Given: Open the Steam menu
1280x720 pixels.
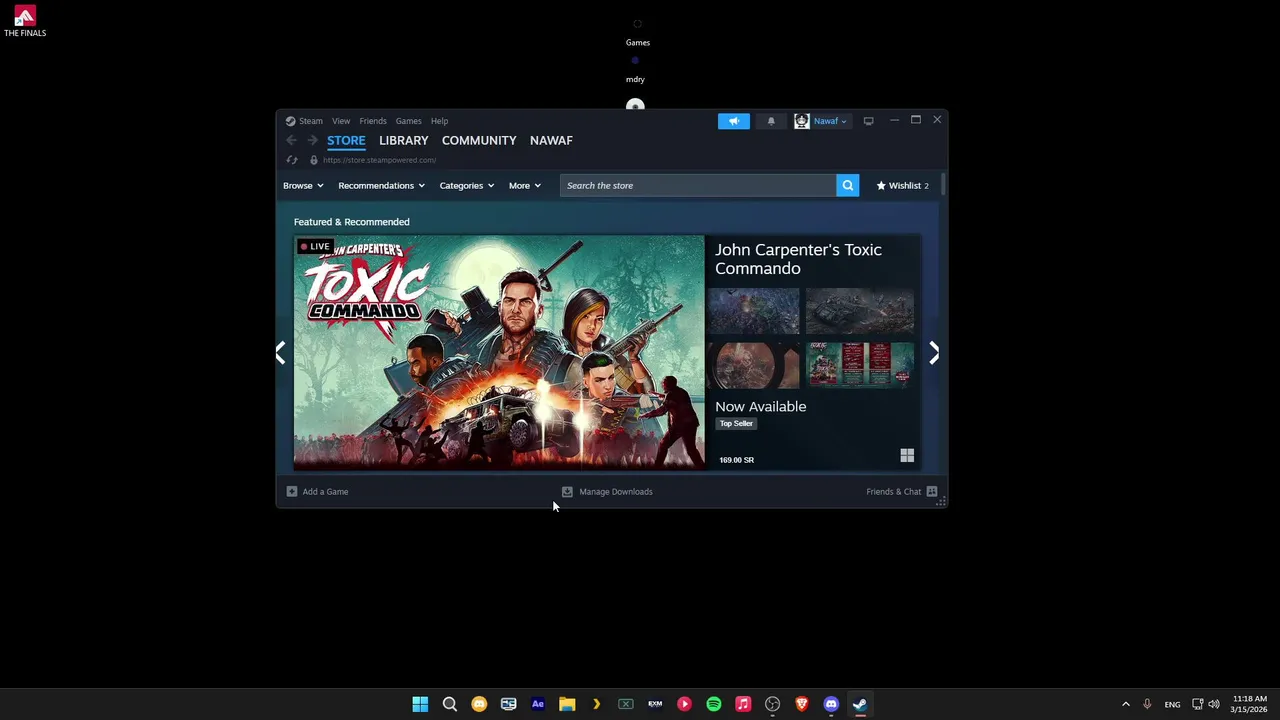Looking at the screenshot, I should pos(311,121).
